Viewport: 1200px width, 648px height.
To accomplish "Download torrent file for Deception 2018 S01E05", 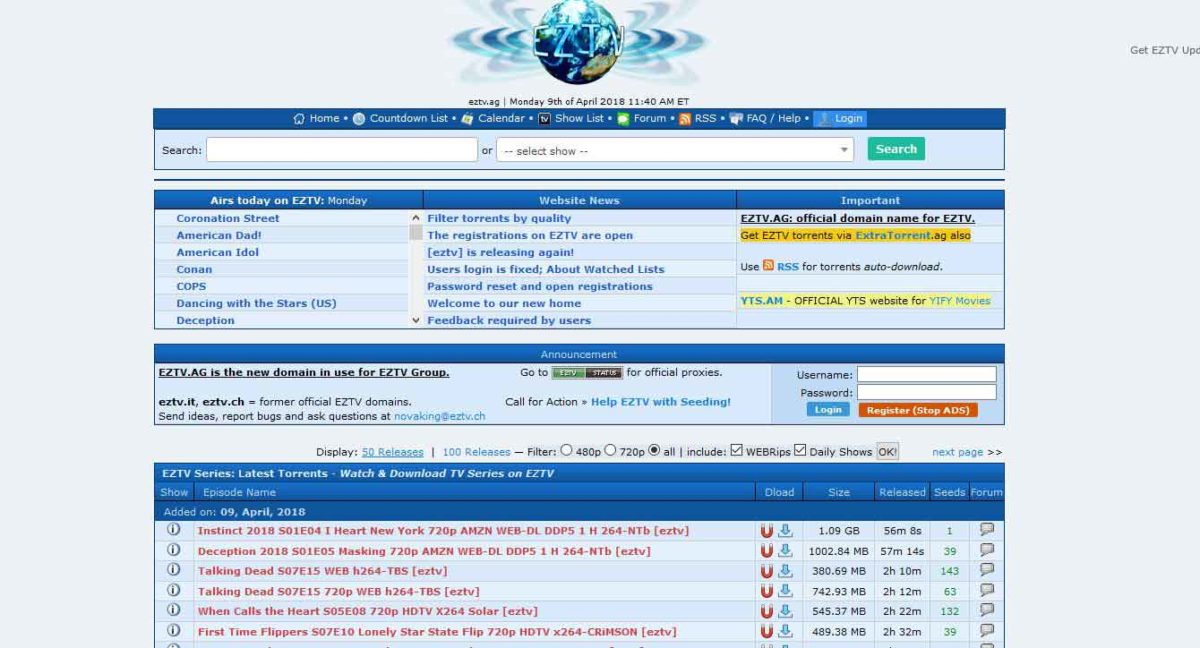I will click(x=786, y=551).
